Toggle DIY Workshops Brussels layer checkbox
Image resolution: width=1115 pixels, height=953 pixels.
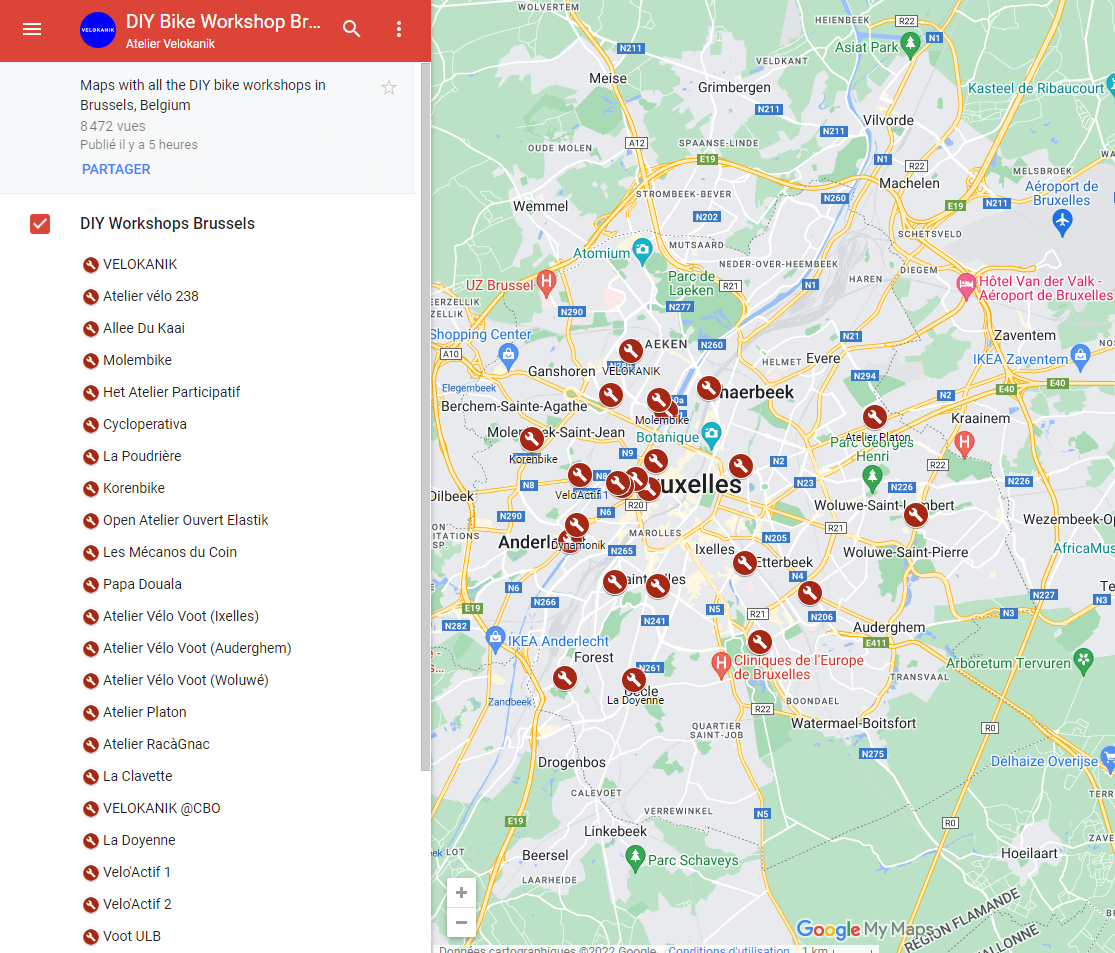point(40,224)
